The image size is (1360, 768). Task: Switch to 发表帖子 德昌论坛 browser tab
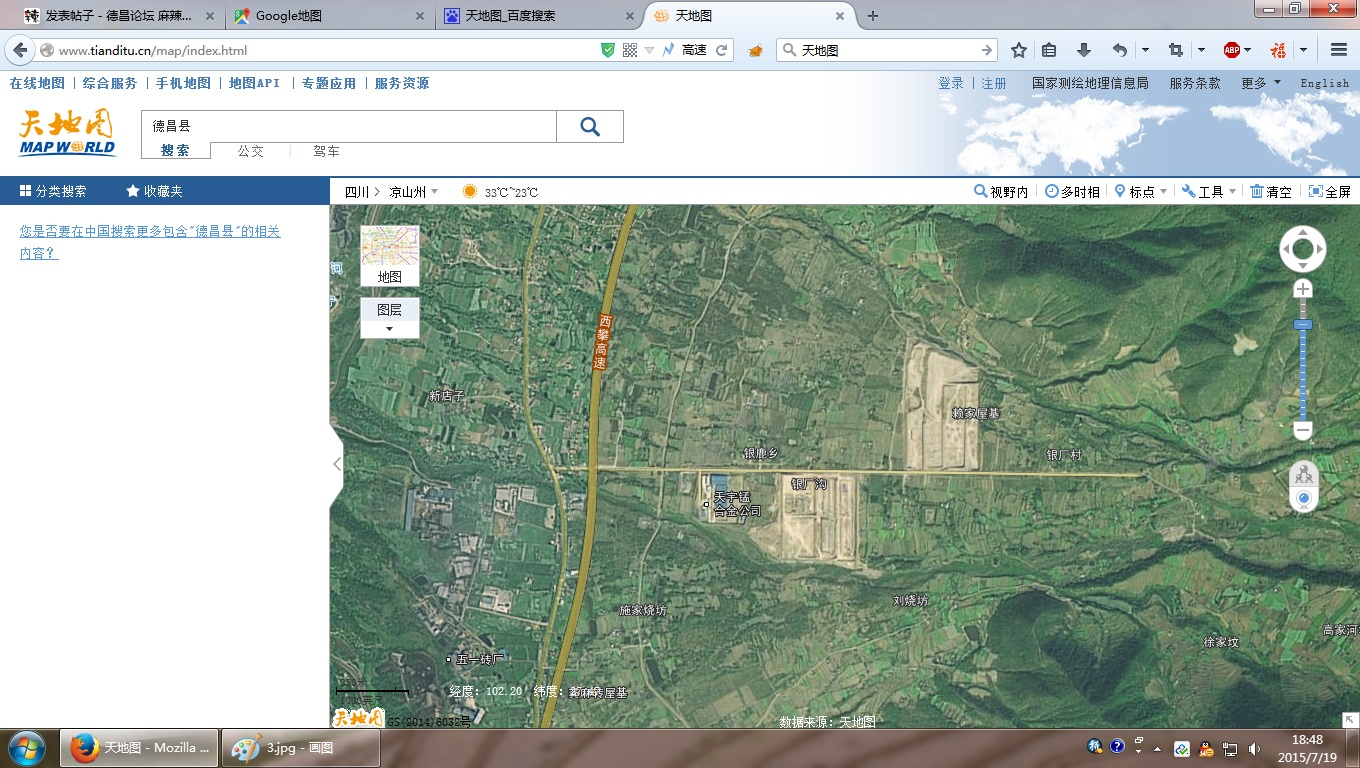tap(120, 16)
